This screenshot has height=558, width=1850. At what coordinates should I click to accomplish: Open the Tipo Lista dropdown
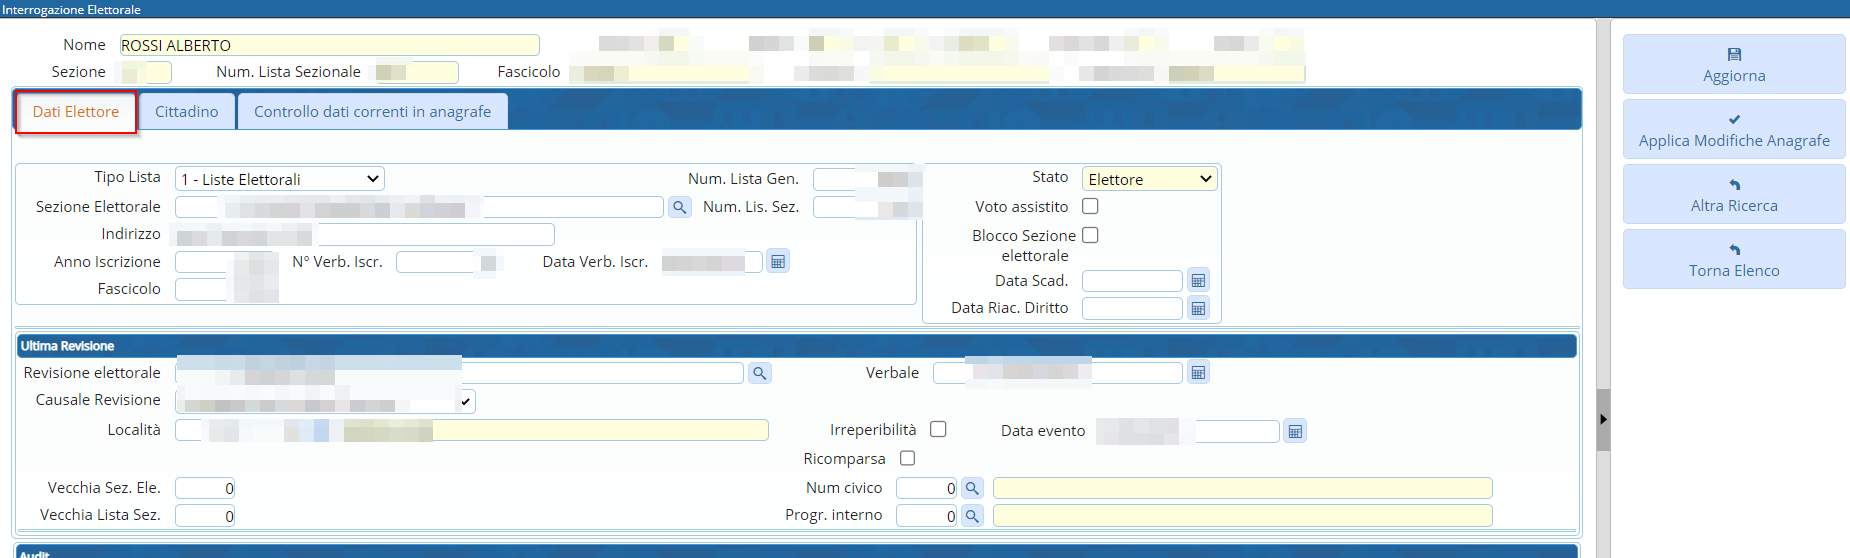(x=280, y=179)
